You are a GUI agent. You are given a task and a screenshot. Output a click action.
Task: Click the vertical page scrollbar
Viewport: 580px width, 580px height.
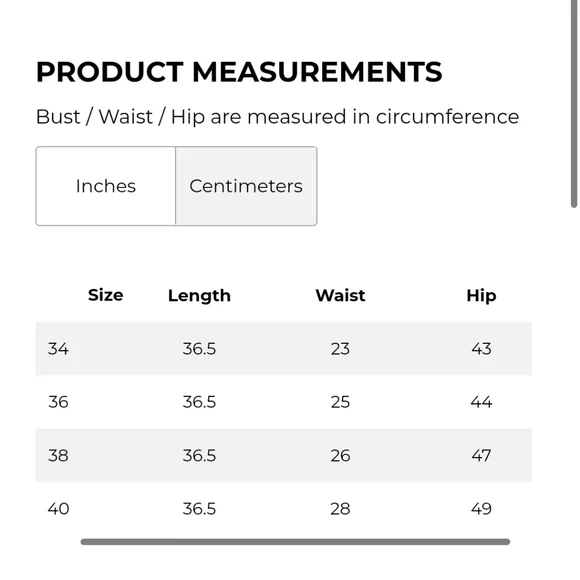[x=574, y=104]
